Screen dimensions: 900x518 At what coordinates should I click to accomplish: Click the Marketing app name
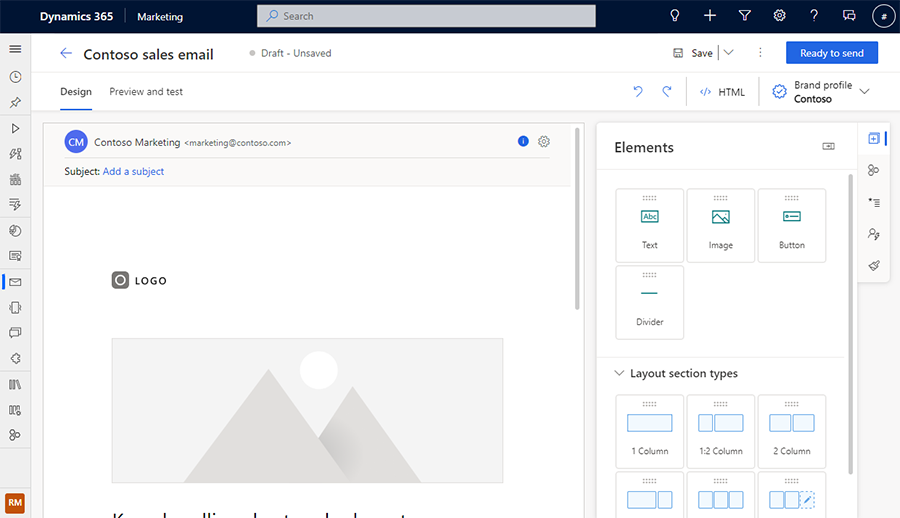(x=160, y=17)
